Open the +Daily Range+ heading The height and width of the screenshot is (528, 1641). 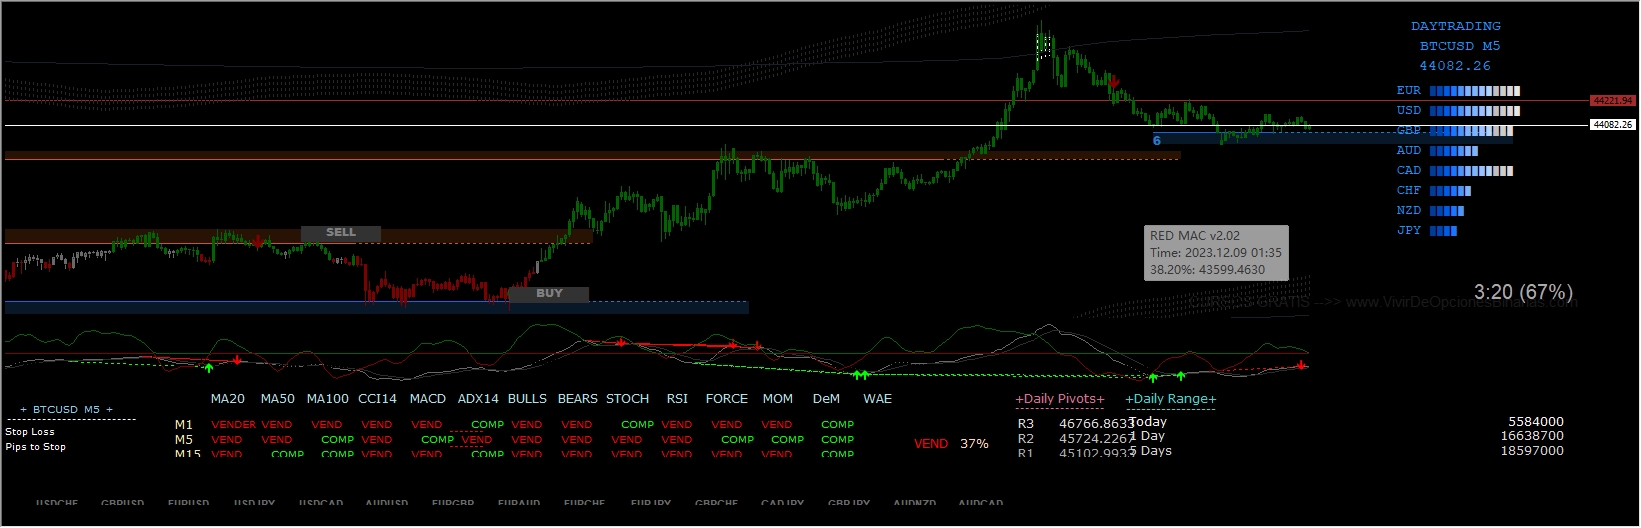tap(1170, 399)
